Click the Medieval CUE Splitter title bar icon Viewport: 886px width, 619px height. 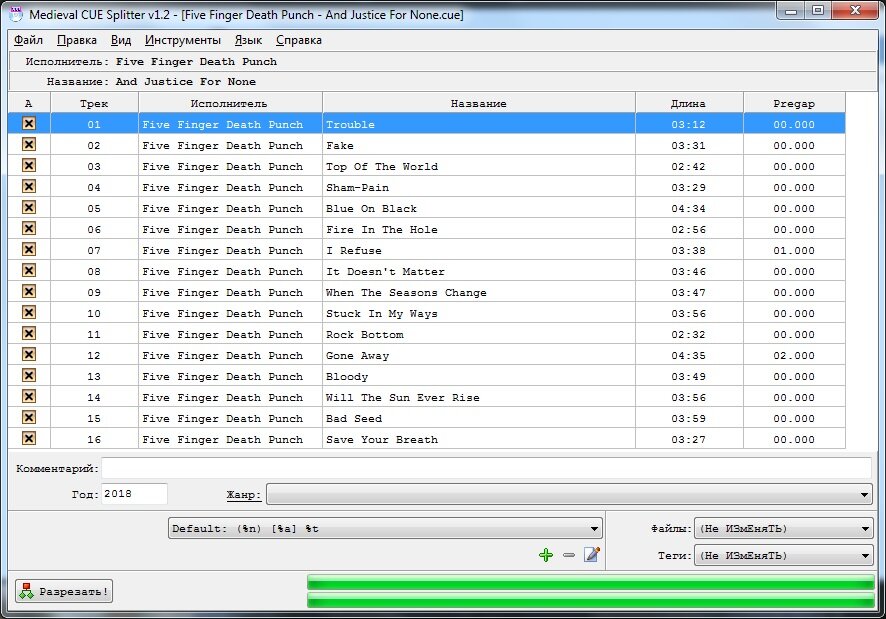(16, 15)
